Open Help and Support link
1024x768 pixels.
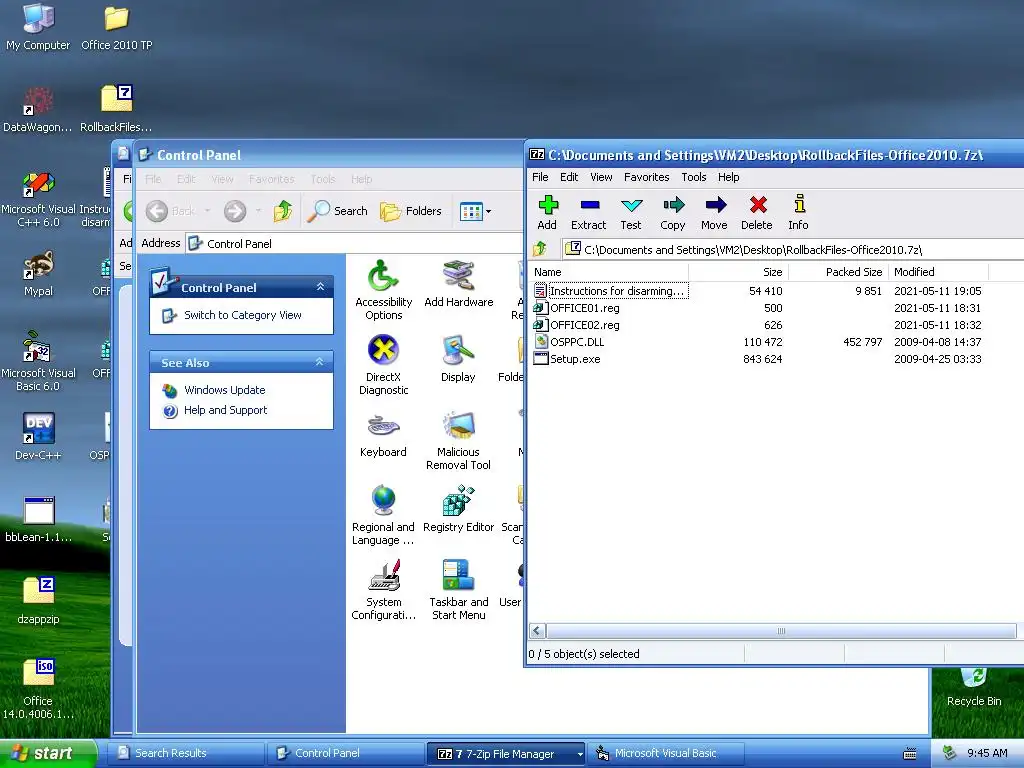(x=225, y=410)
